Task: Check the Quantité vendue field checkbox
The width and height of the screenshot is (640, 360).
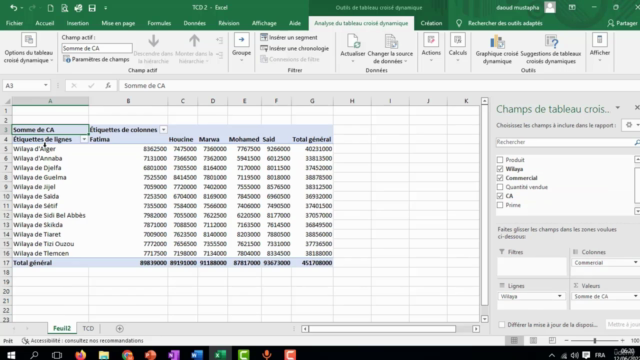Action: click(x=500, y=187)
